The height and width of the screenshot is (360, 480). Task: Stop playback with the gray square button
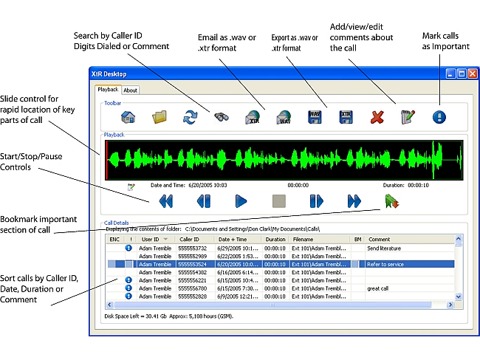coord(279,201)
